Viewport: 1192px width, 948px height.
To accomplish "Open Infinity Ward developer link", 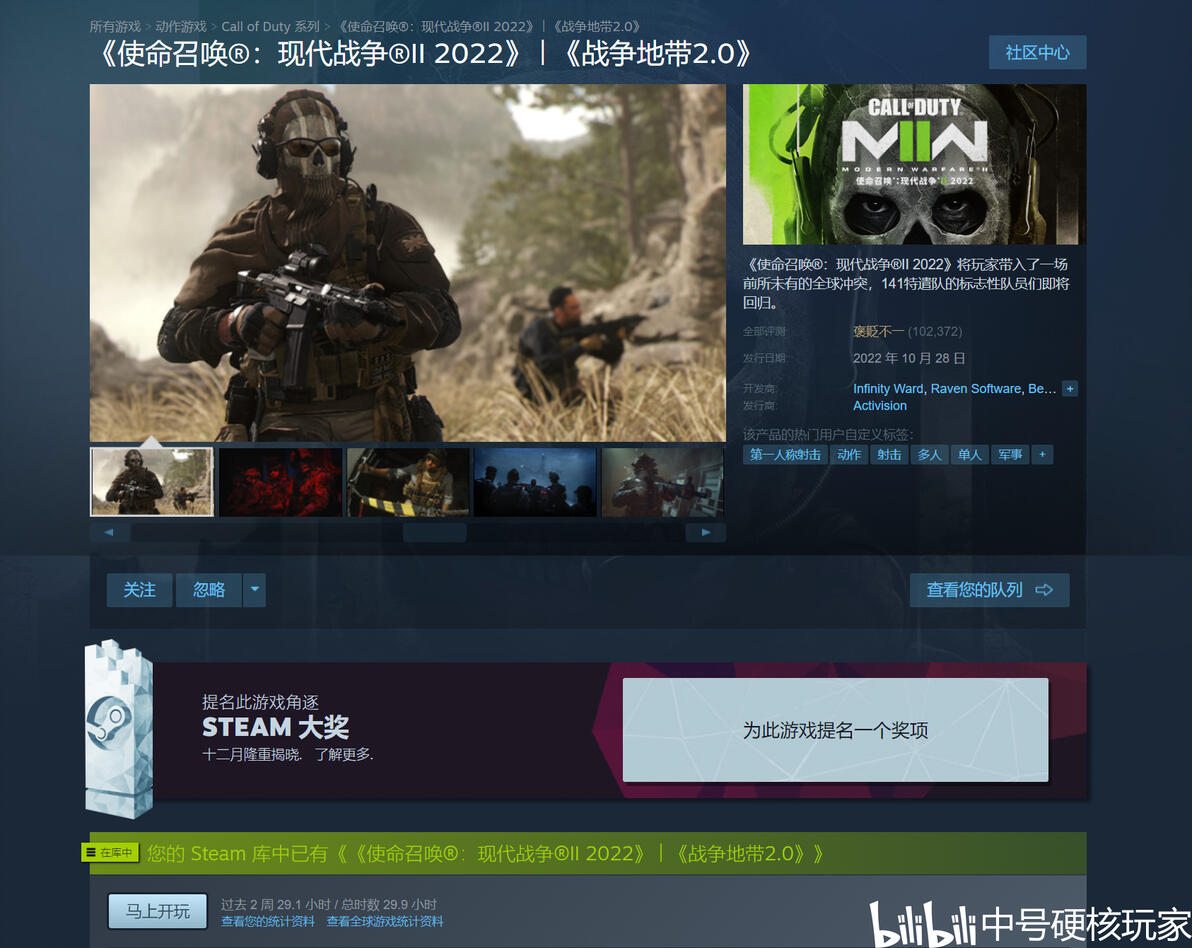I will pyautogui.click(x=888, y=388).
